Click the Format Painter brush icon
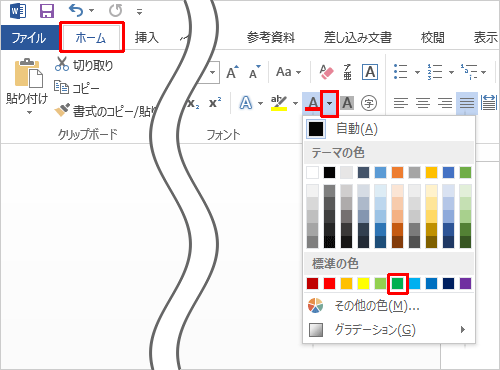Viewport: 500px width, 370px height. pyautogui.click(x=62, y=110)
